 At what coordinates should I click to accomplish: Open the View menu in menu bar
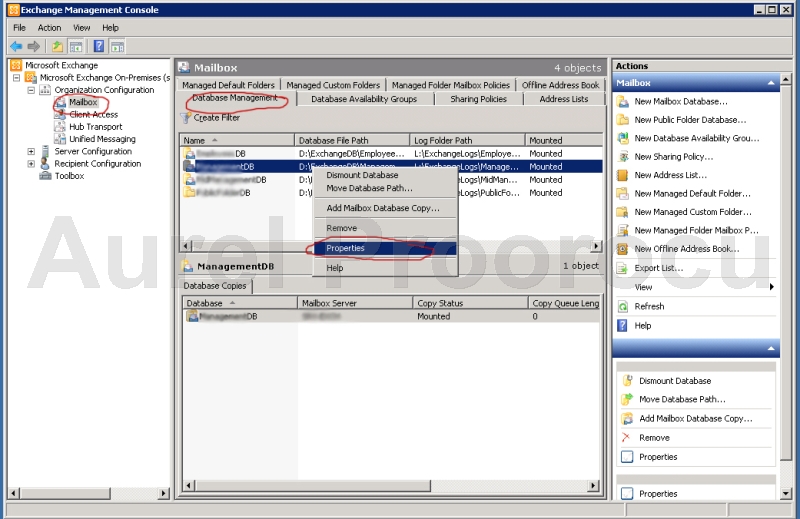82,28
